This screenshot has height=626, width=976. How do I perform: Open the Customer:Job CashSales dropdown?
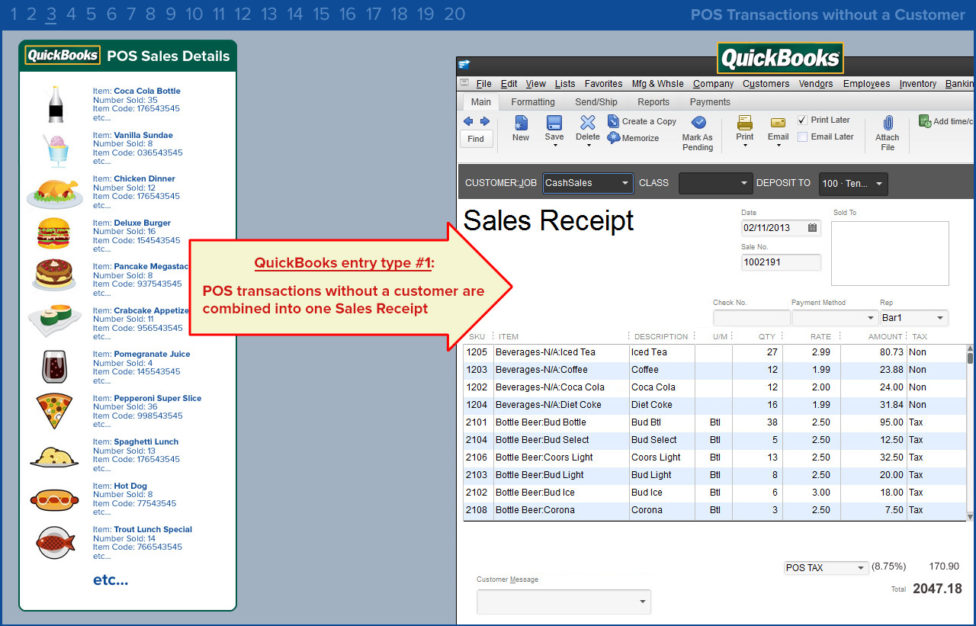[x=624, y=183]
